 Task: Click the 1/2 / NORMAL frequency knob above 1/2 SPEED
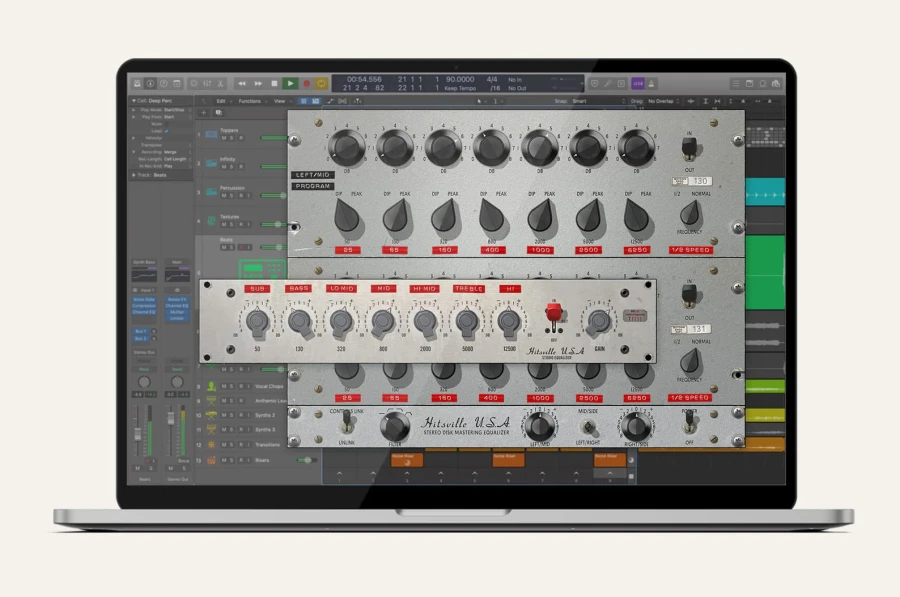[x=690, y=214]
